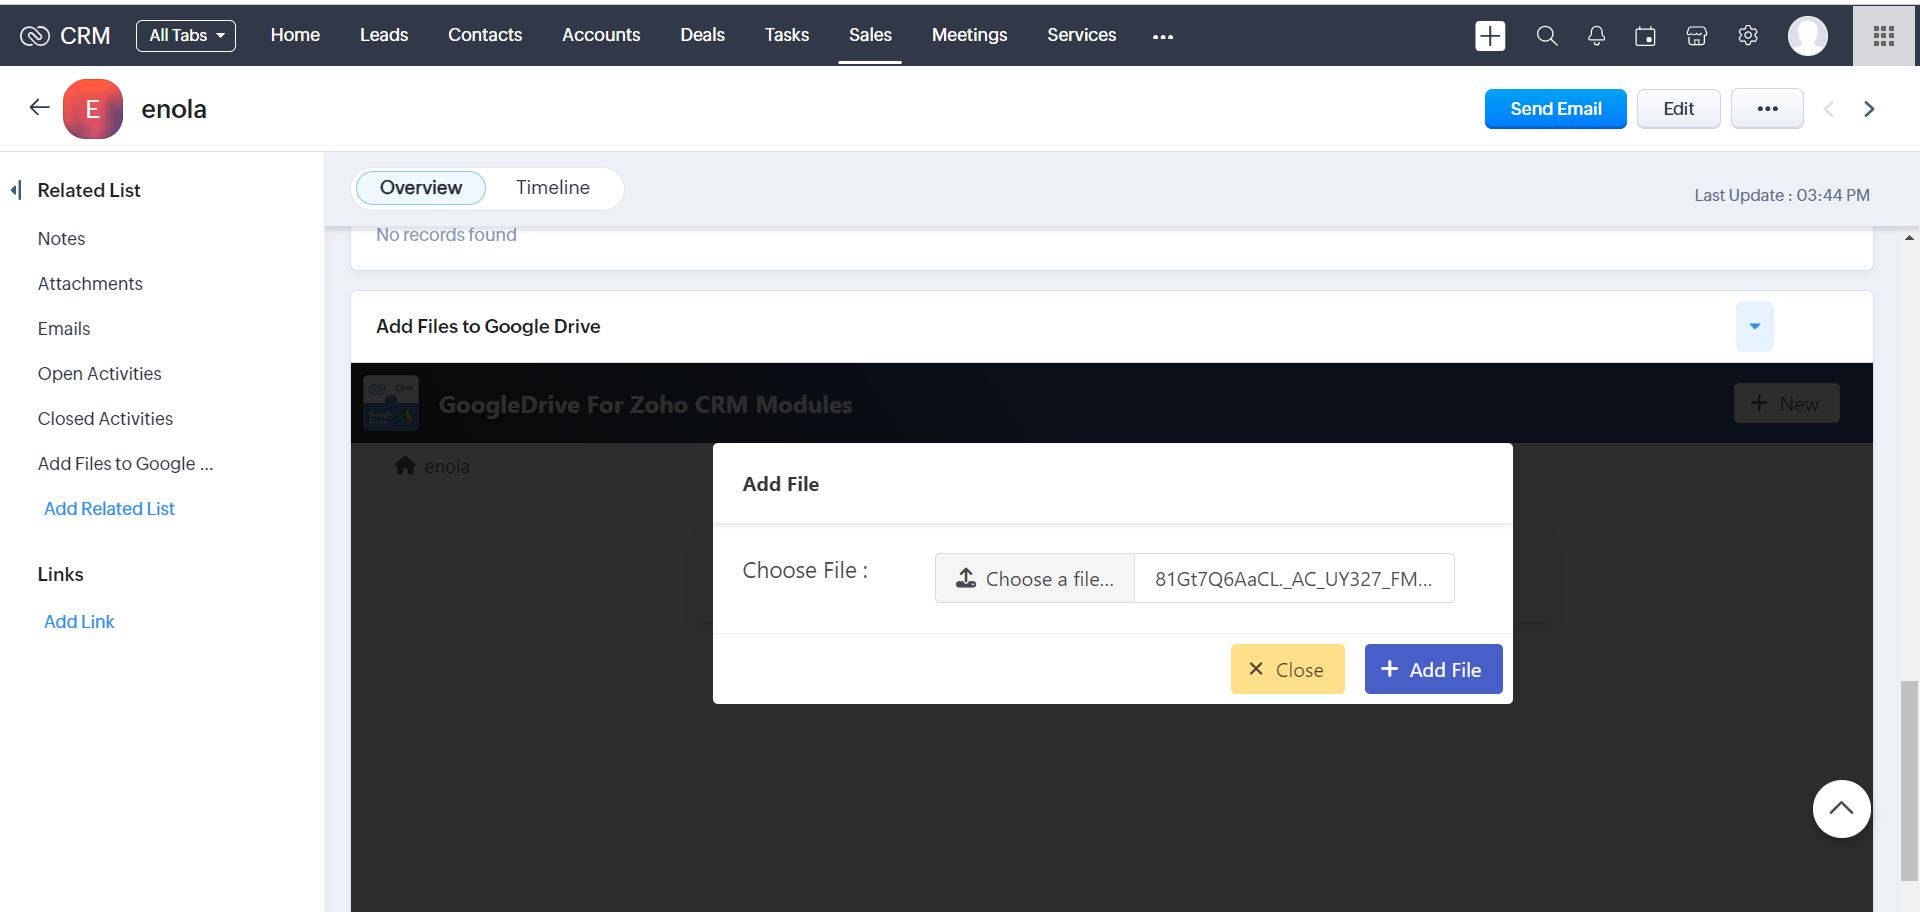Switch to the Timeline view toggle

coord(552,188)
